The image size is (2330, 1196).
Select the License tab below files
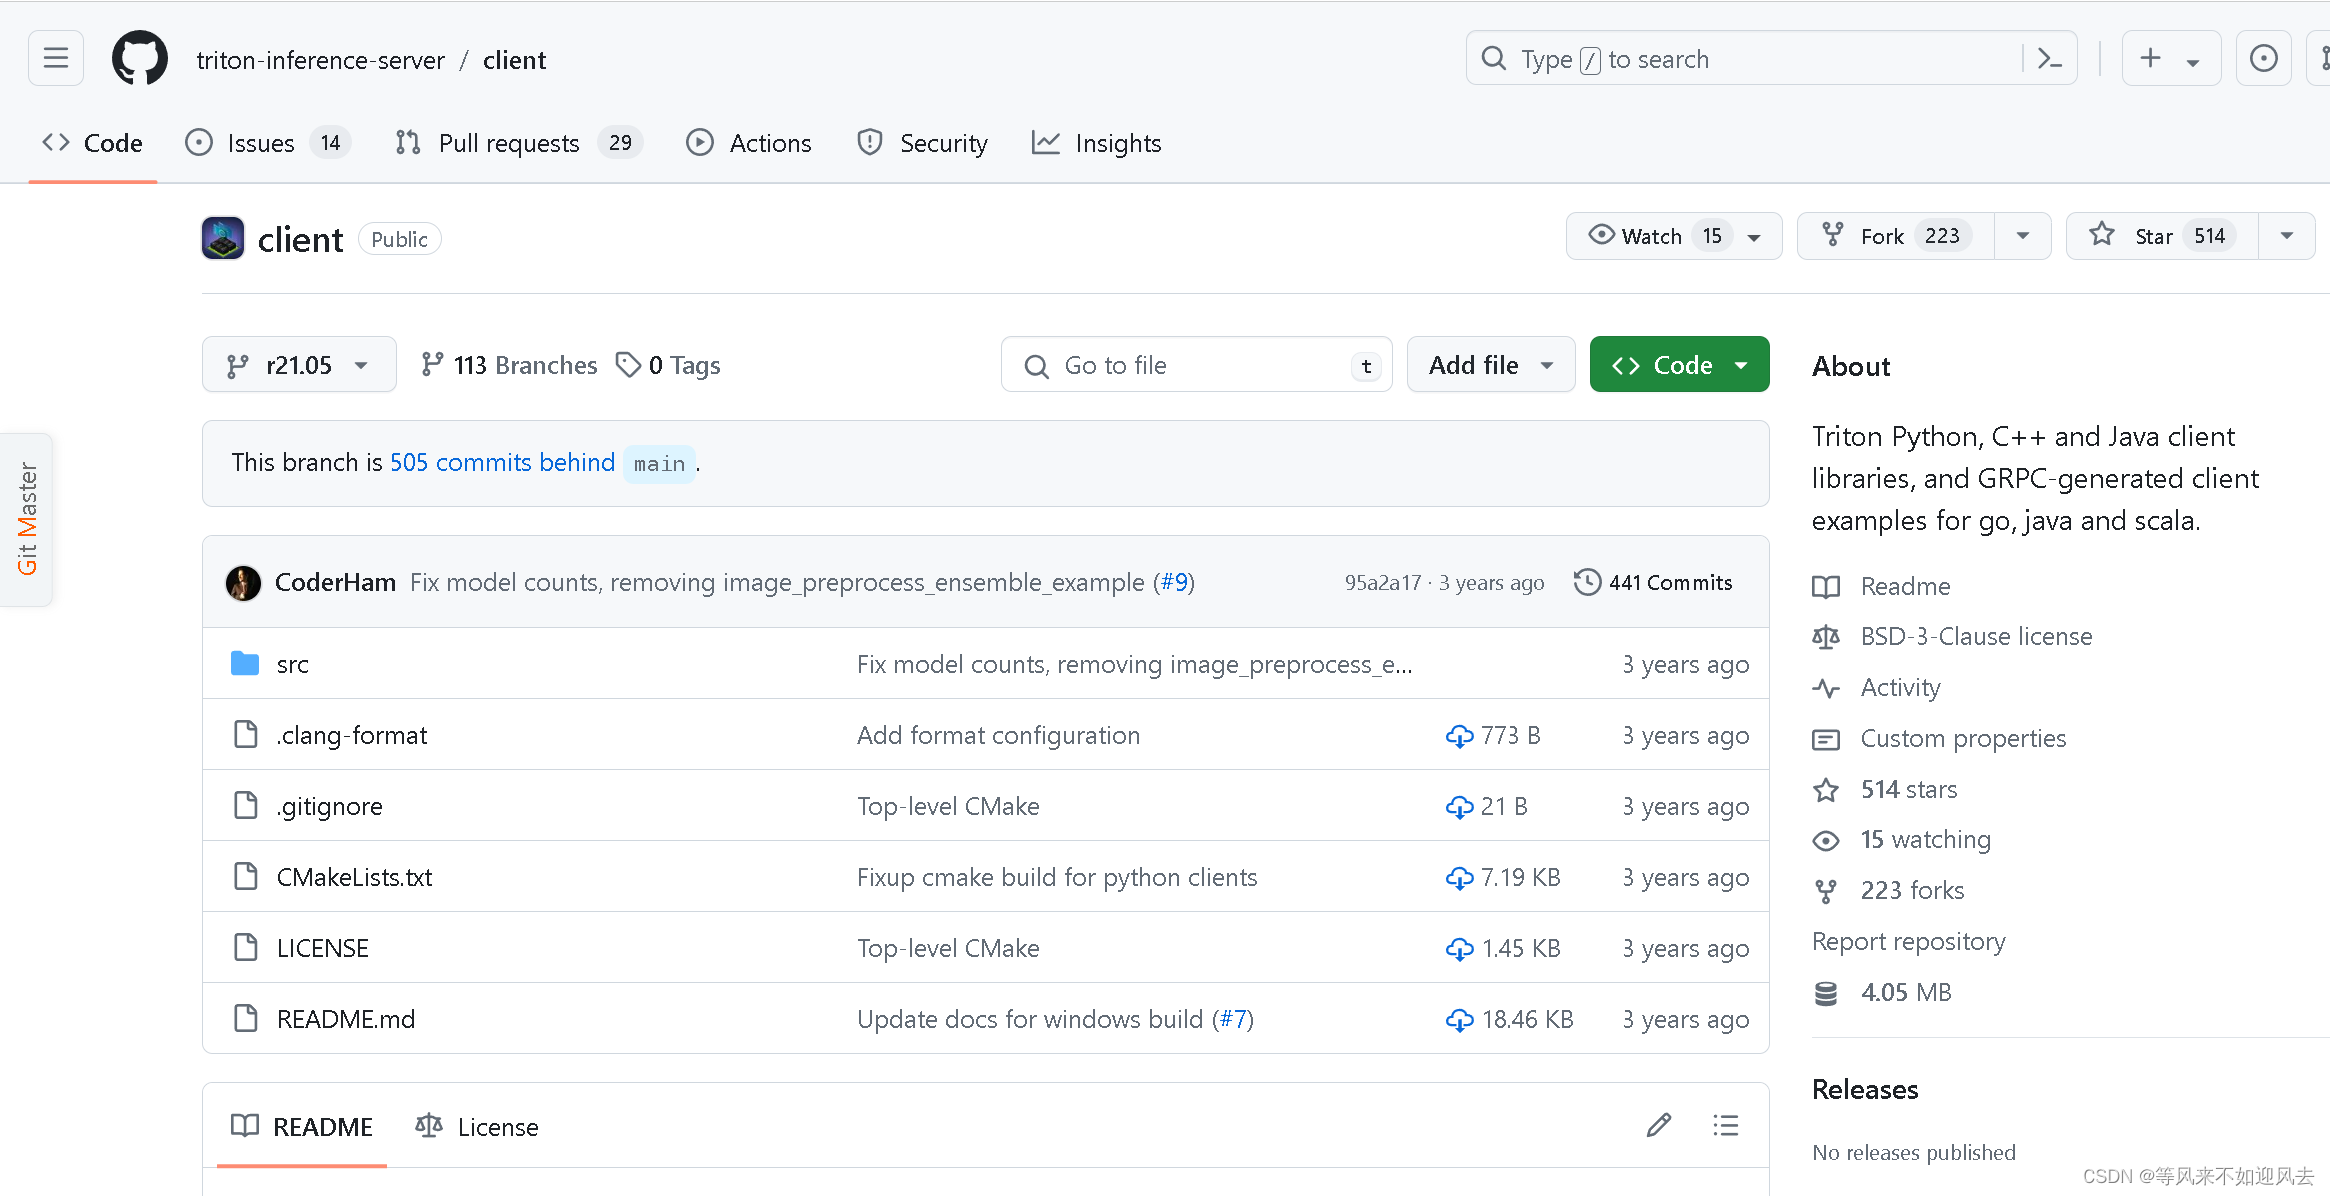[477, 1127]
